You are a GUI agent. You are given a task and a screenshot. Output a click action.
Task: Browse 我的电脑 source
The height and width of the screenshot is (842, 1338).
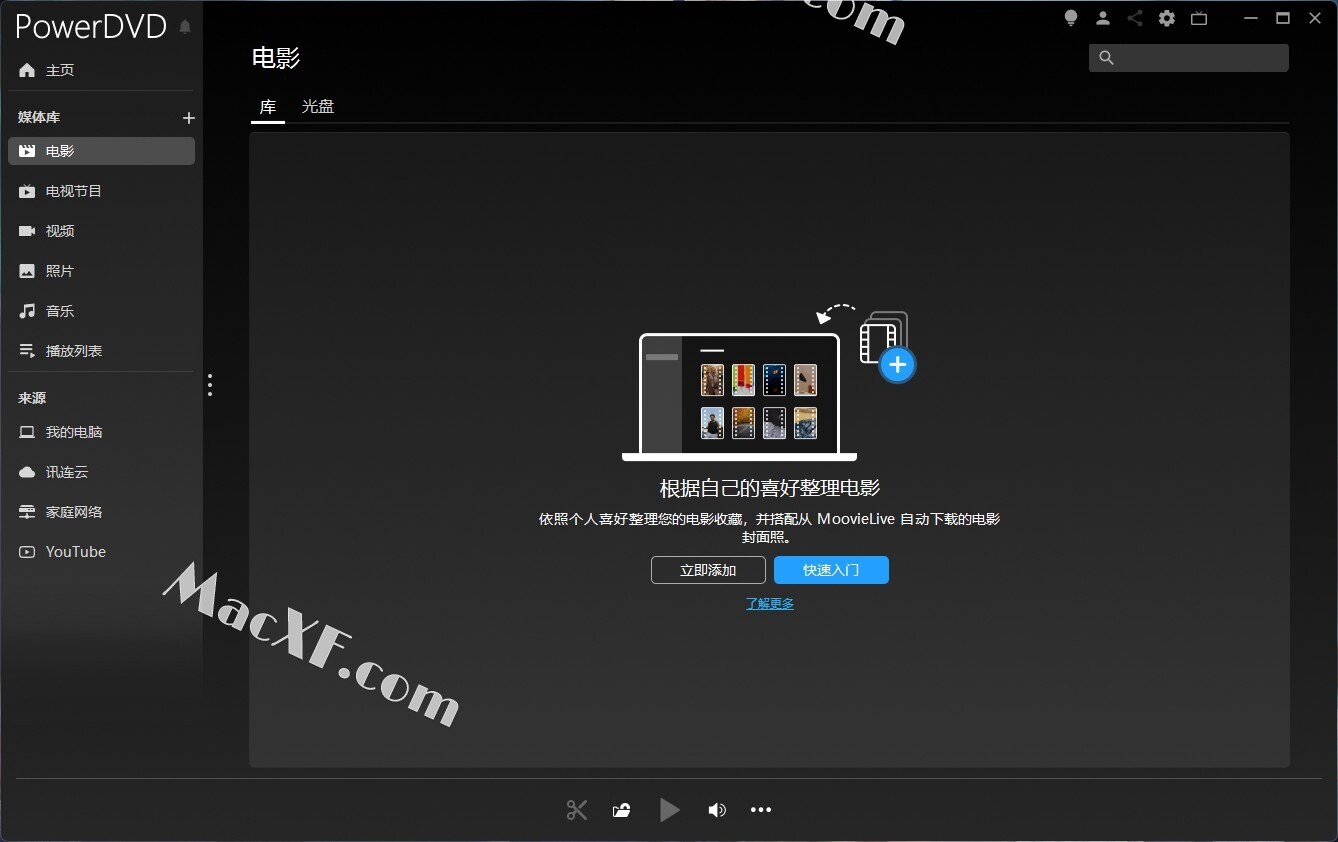click(101, 432)
